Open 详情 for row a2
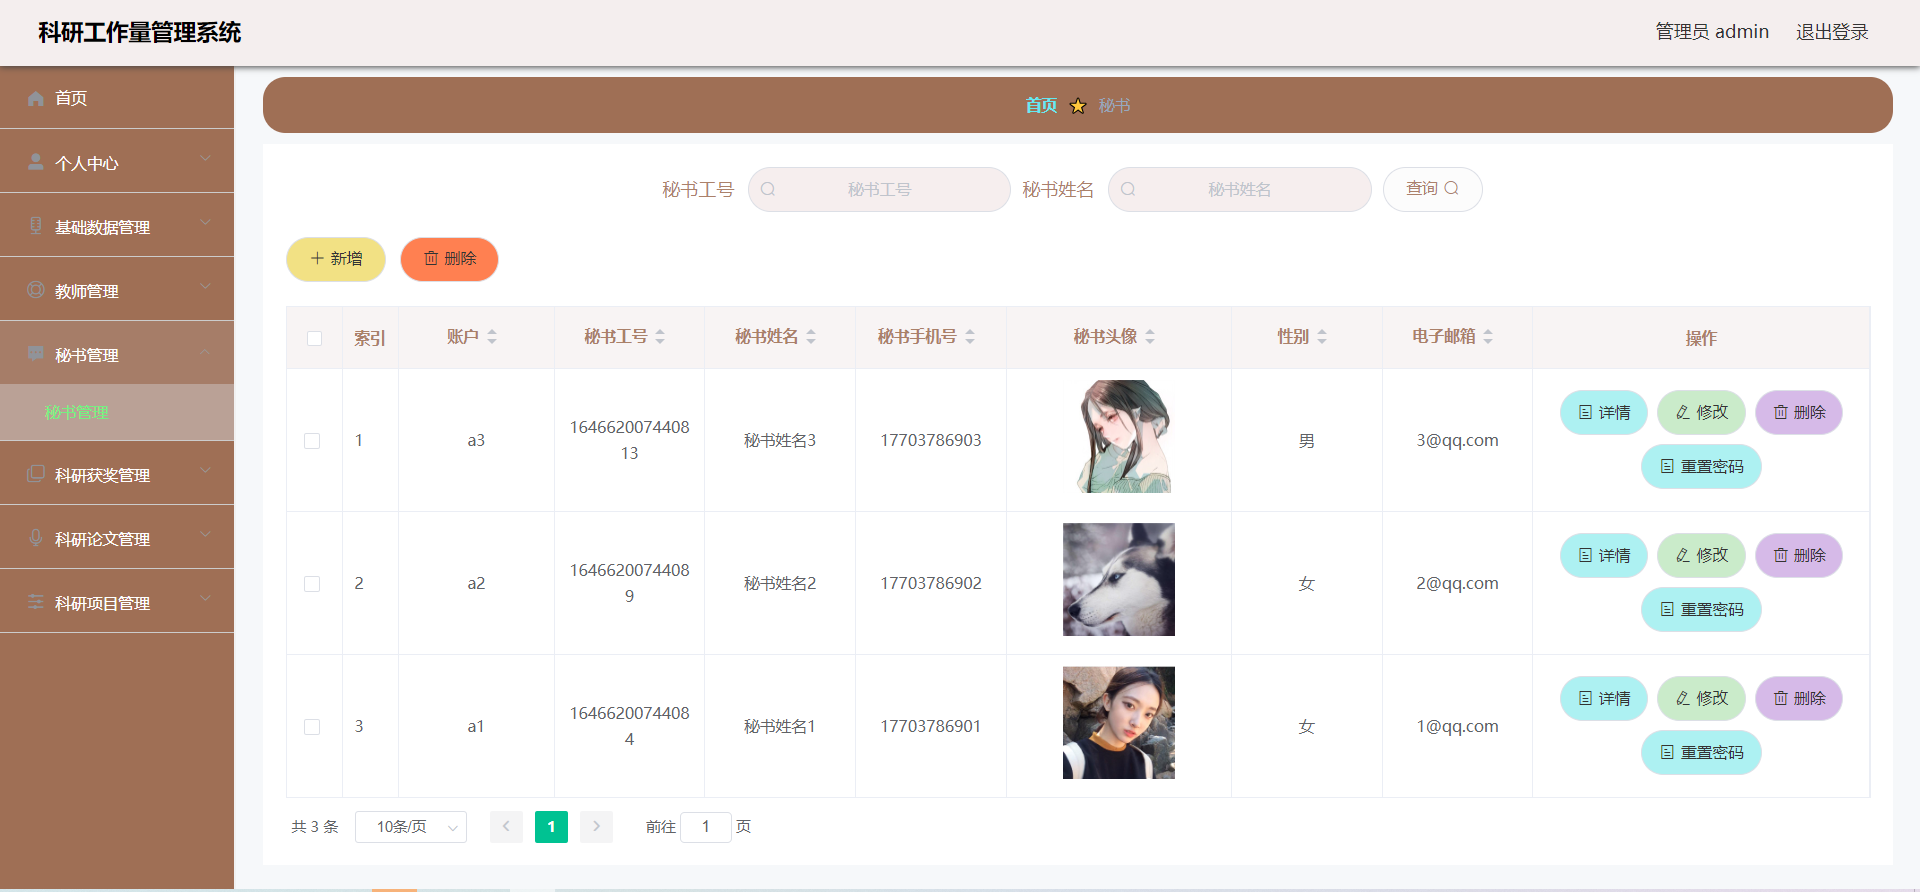The width and height of the screenshot is (1920, 892). click(x=1604, y=555)
